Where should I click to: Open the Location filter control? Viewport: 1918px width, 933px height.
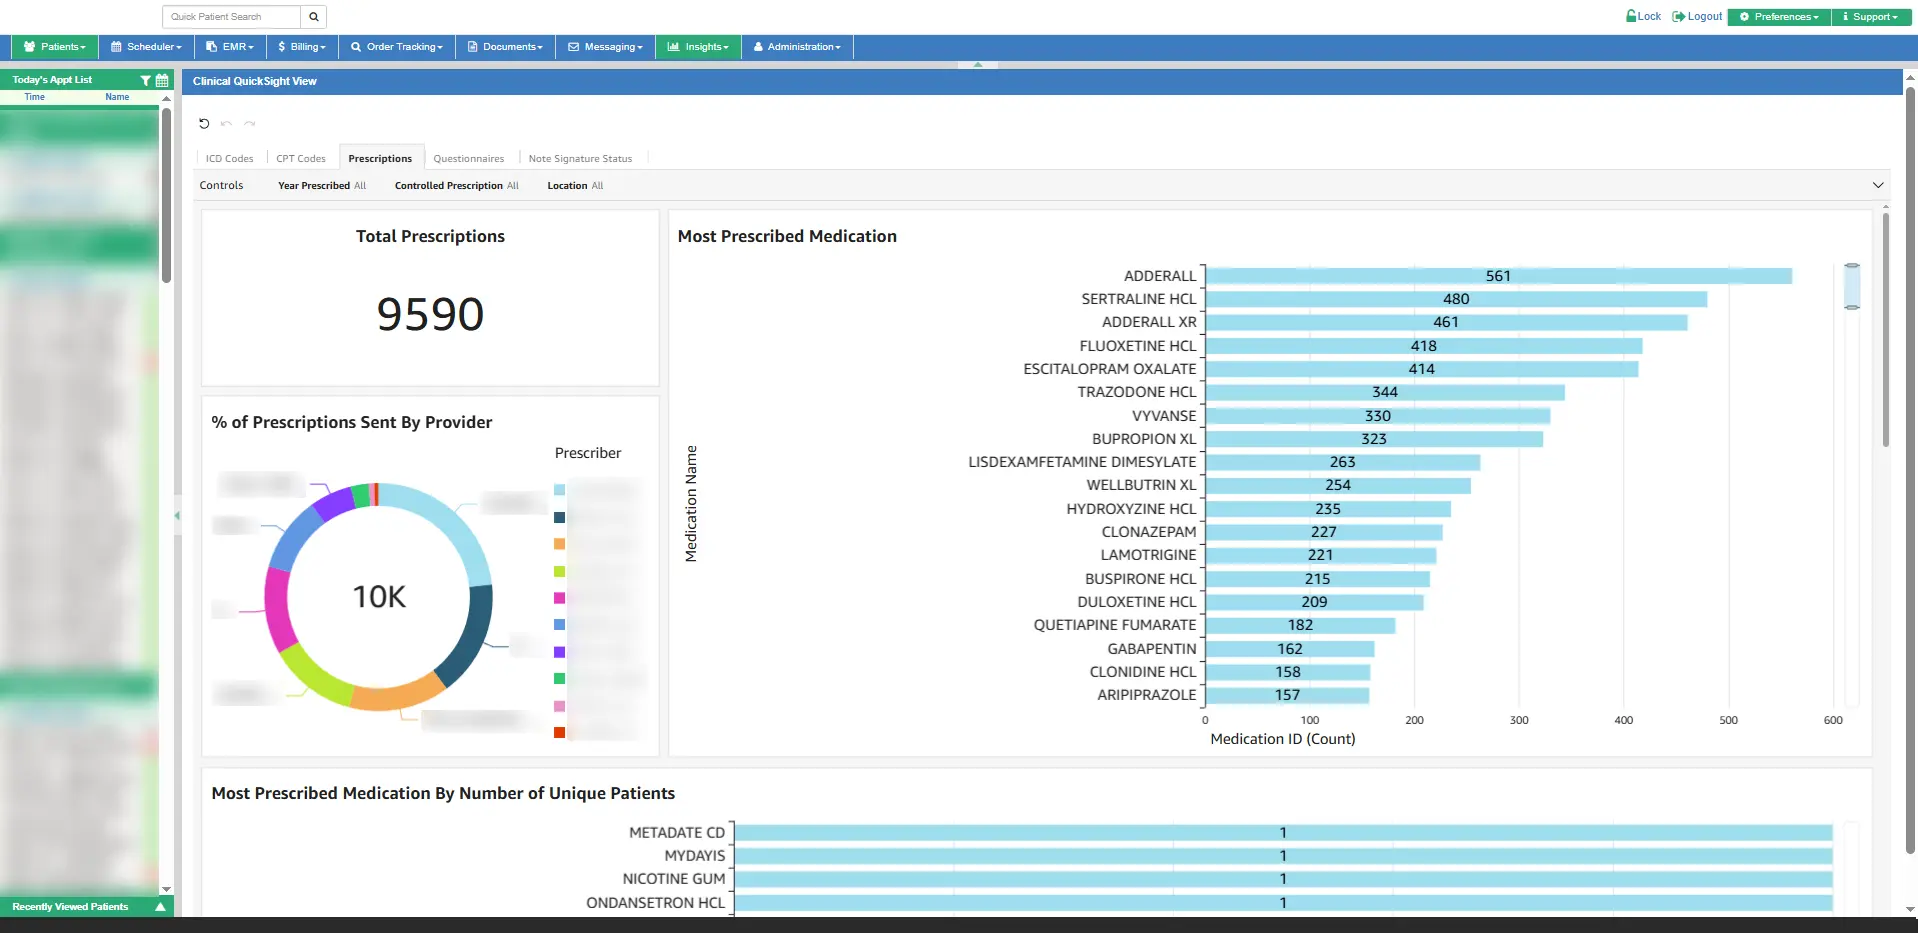tap(575, 186)
